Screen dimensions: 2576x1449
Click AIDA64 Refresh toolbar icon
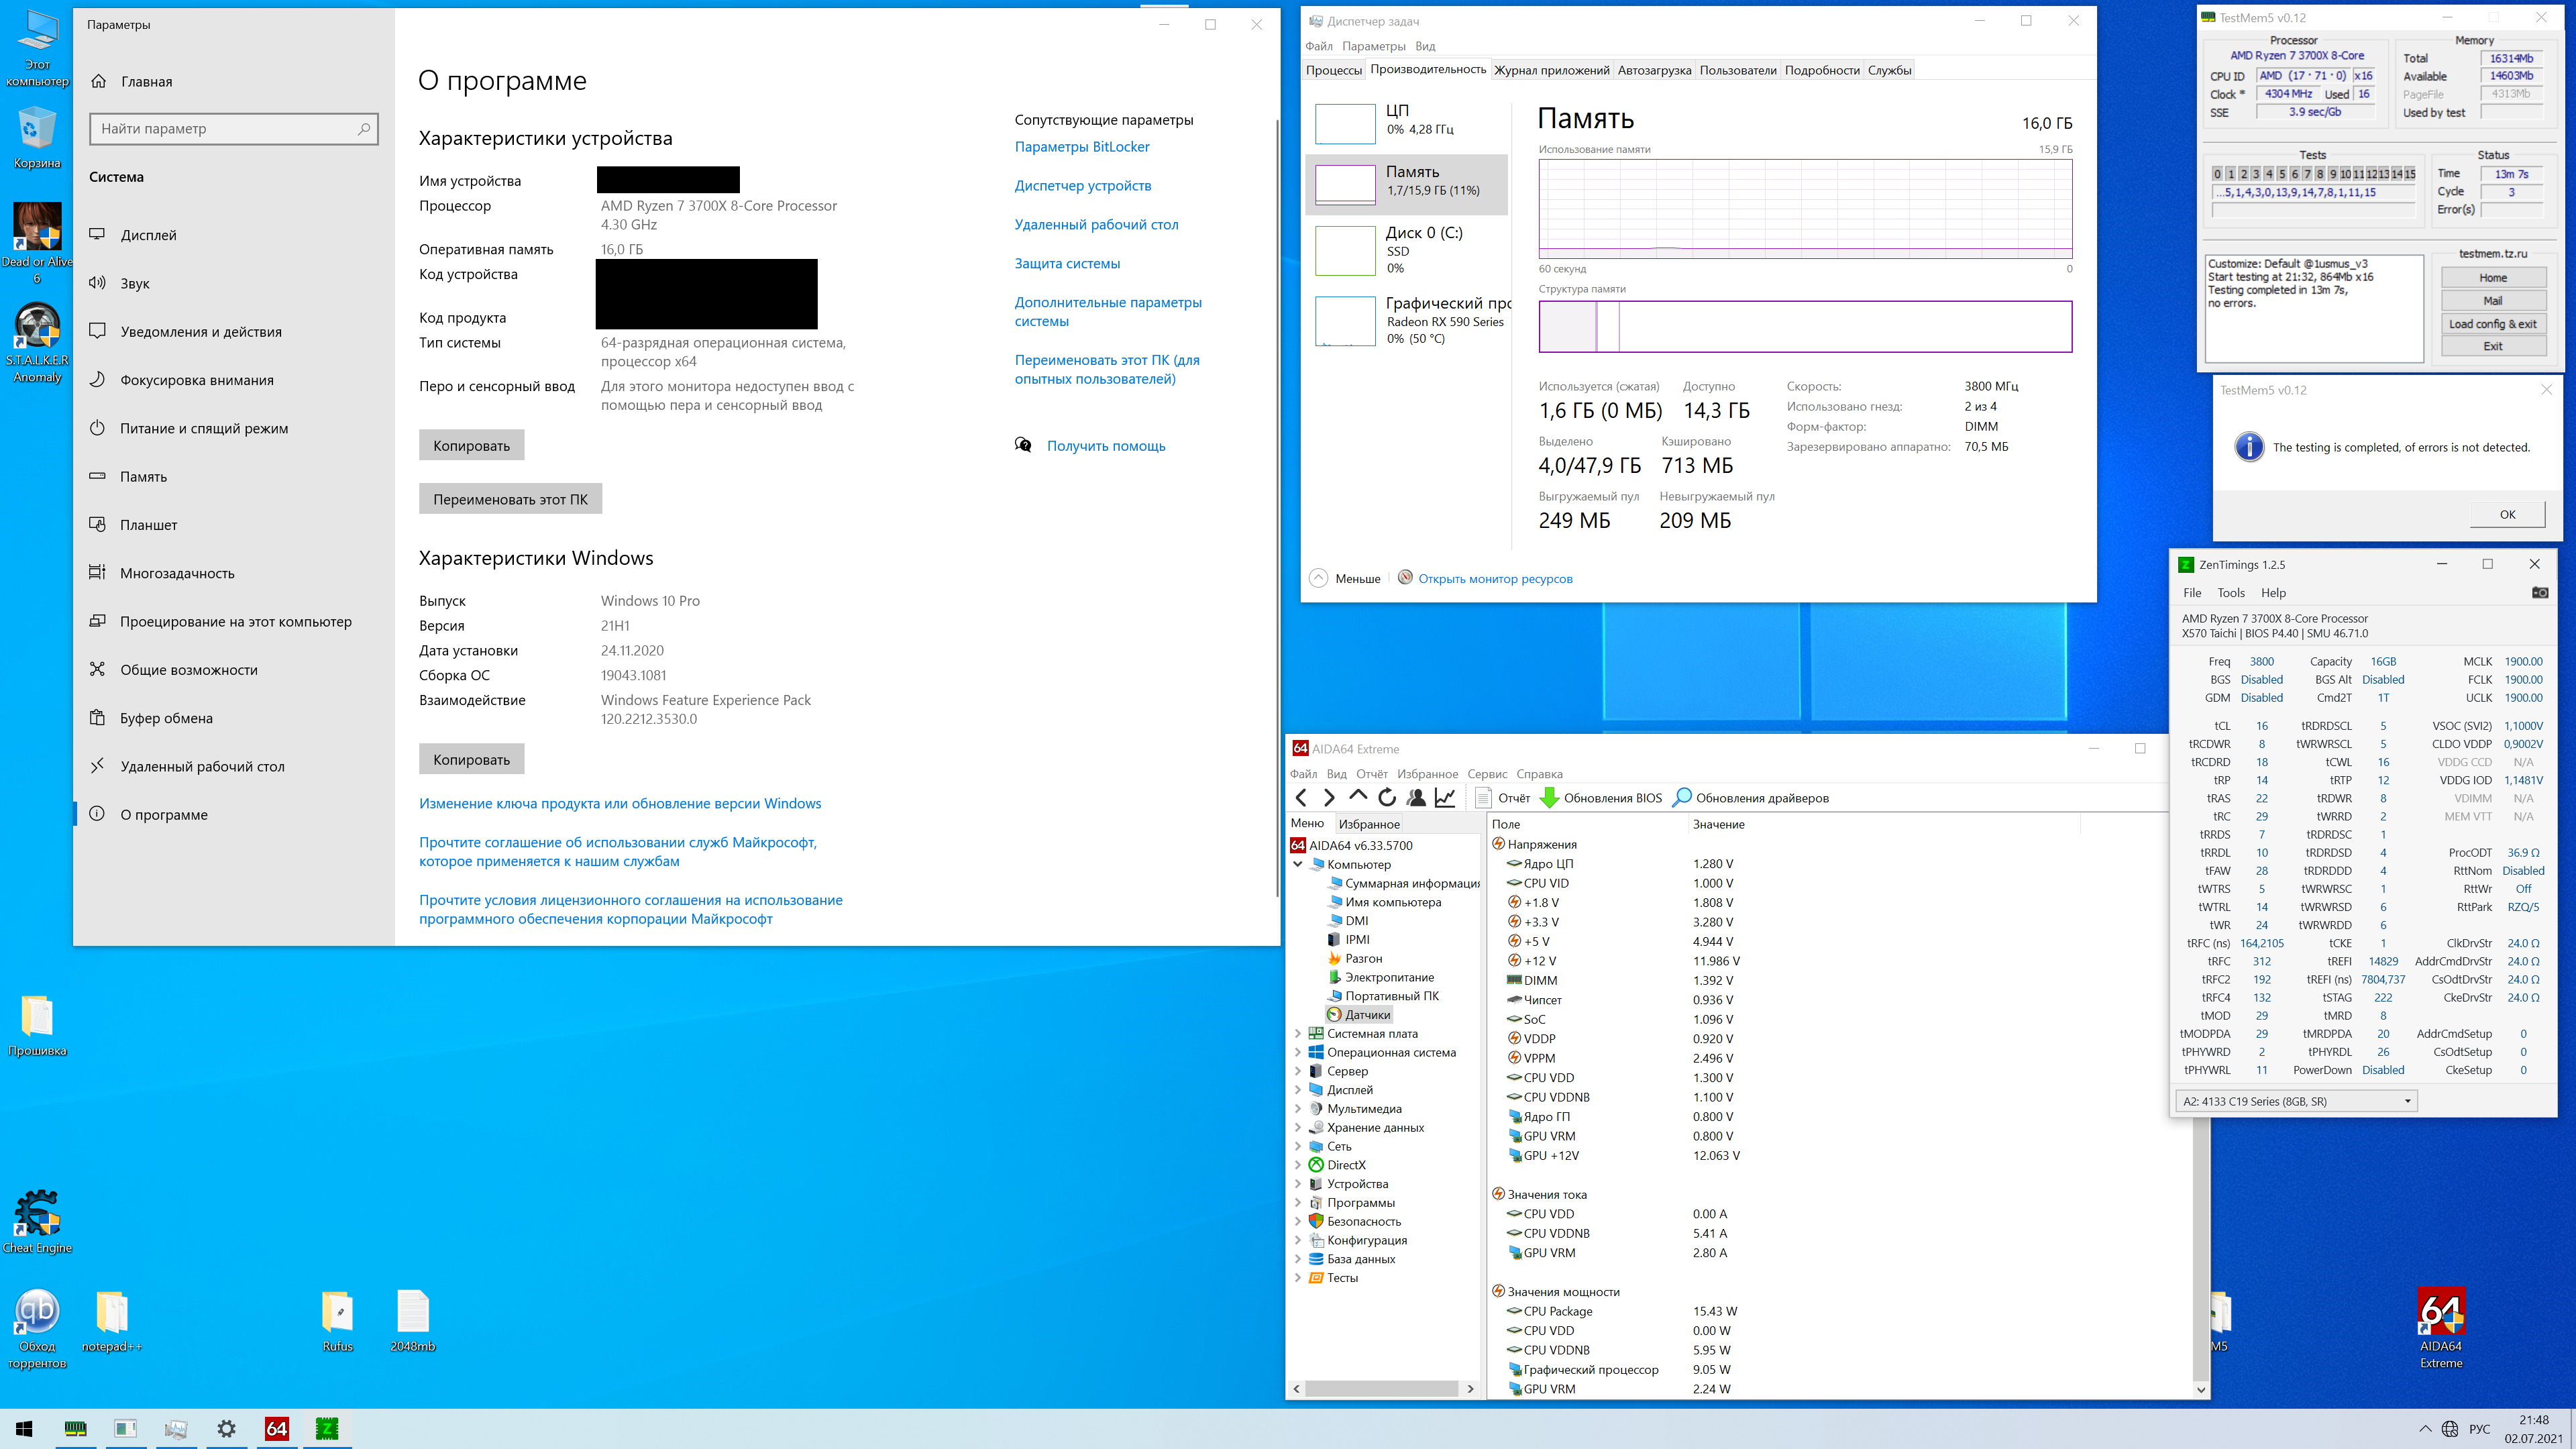[1387, 797]
